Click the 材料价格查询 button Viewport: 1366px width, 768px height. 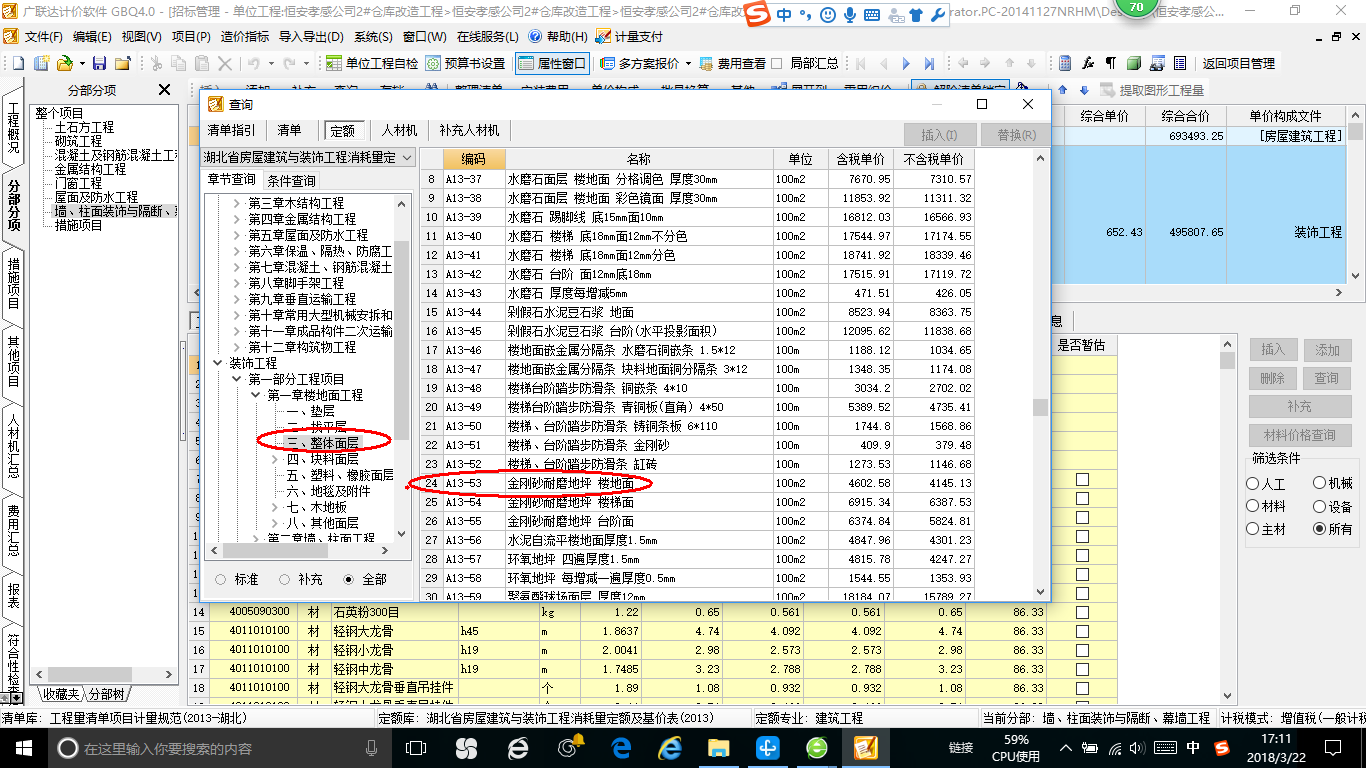[x=1299, y=435]
